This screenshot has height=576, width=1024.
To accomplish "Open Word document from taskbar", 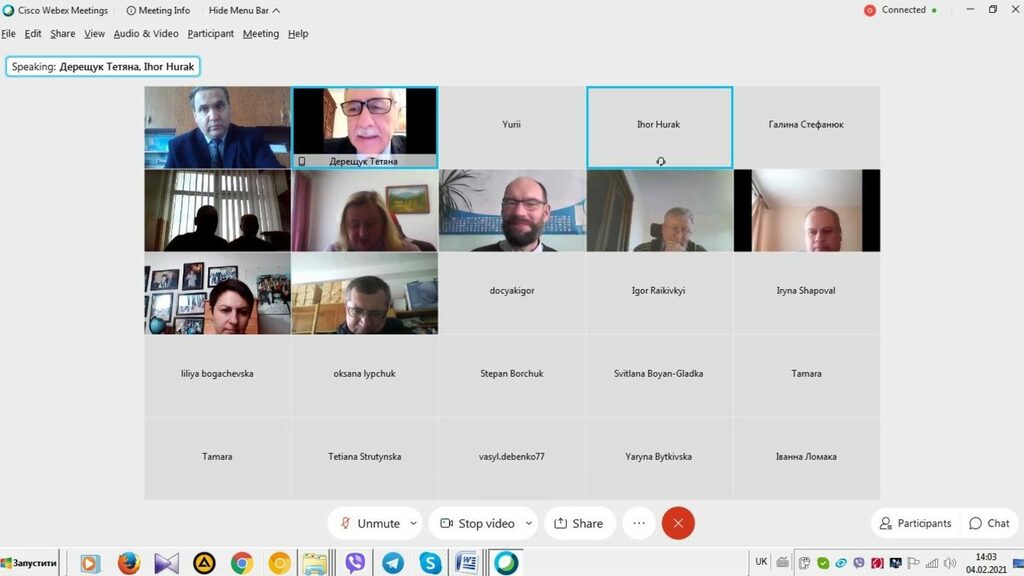I will [x=467, y=562].
